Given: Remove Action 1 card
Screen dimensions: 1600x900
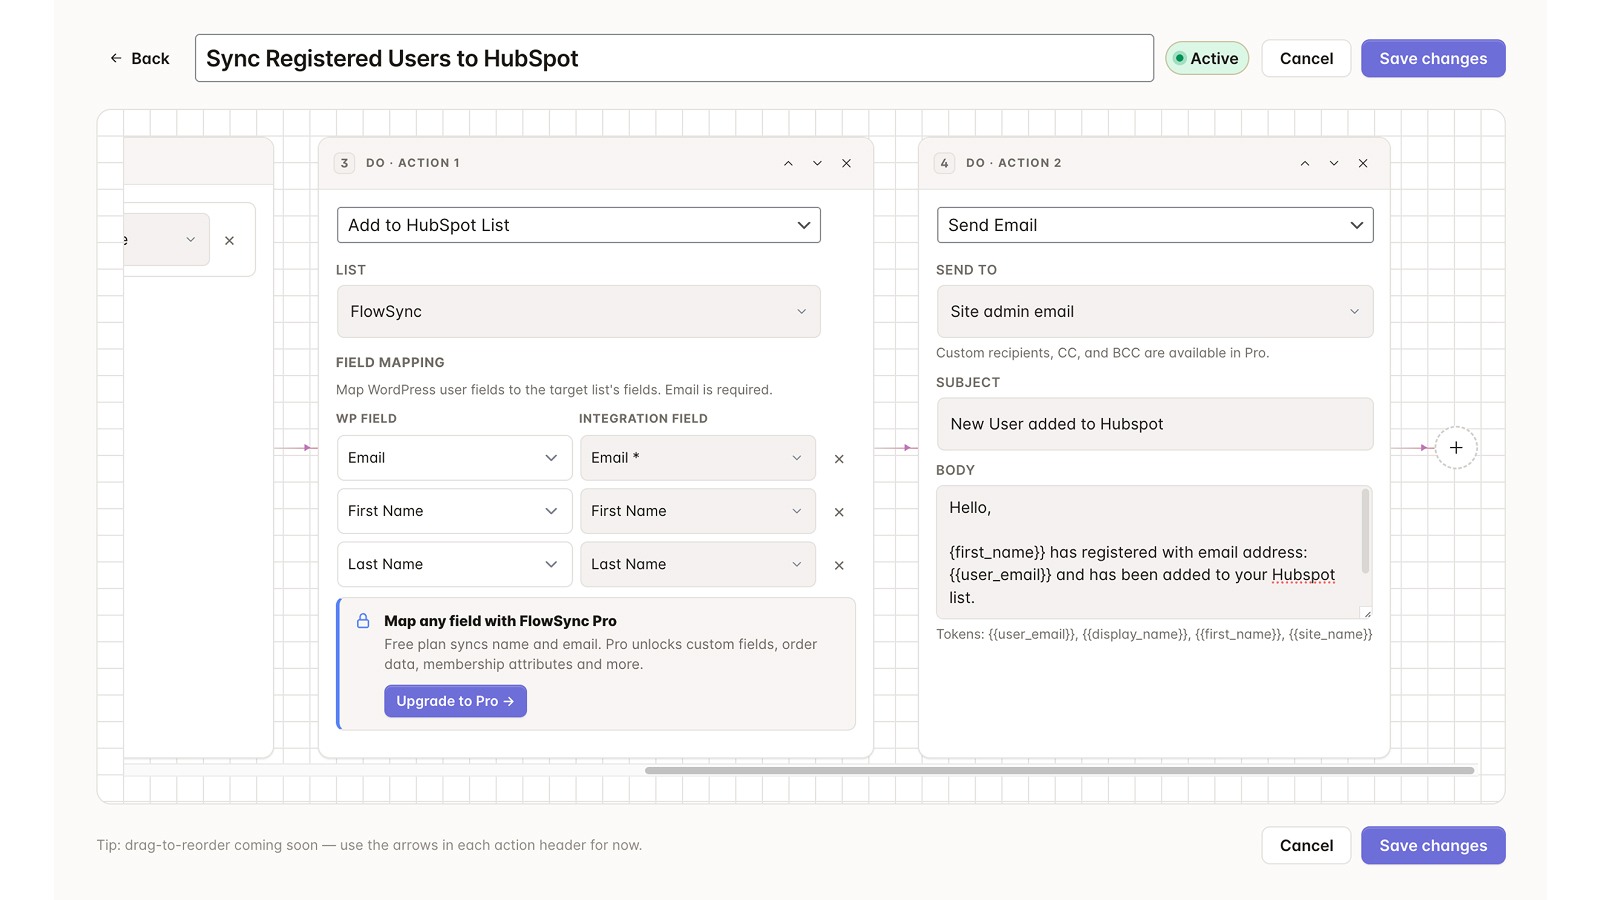Looking at the screenshot, I should [846, 163].
